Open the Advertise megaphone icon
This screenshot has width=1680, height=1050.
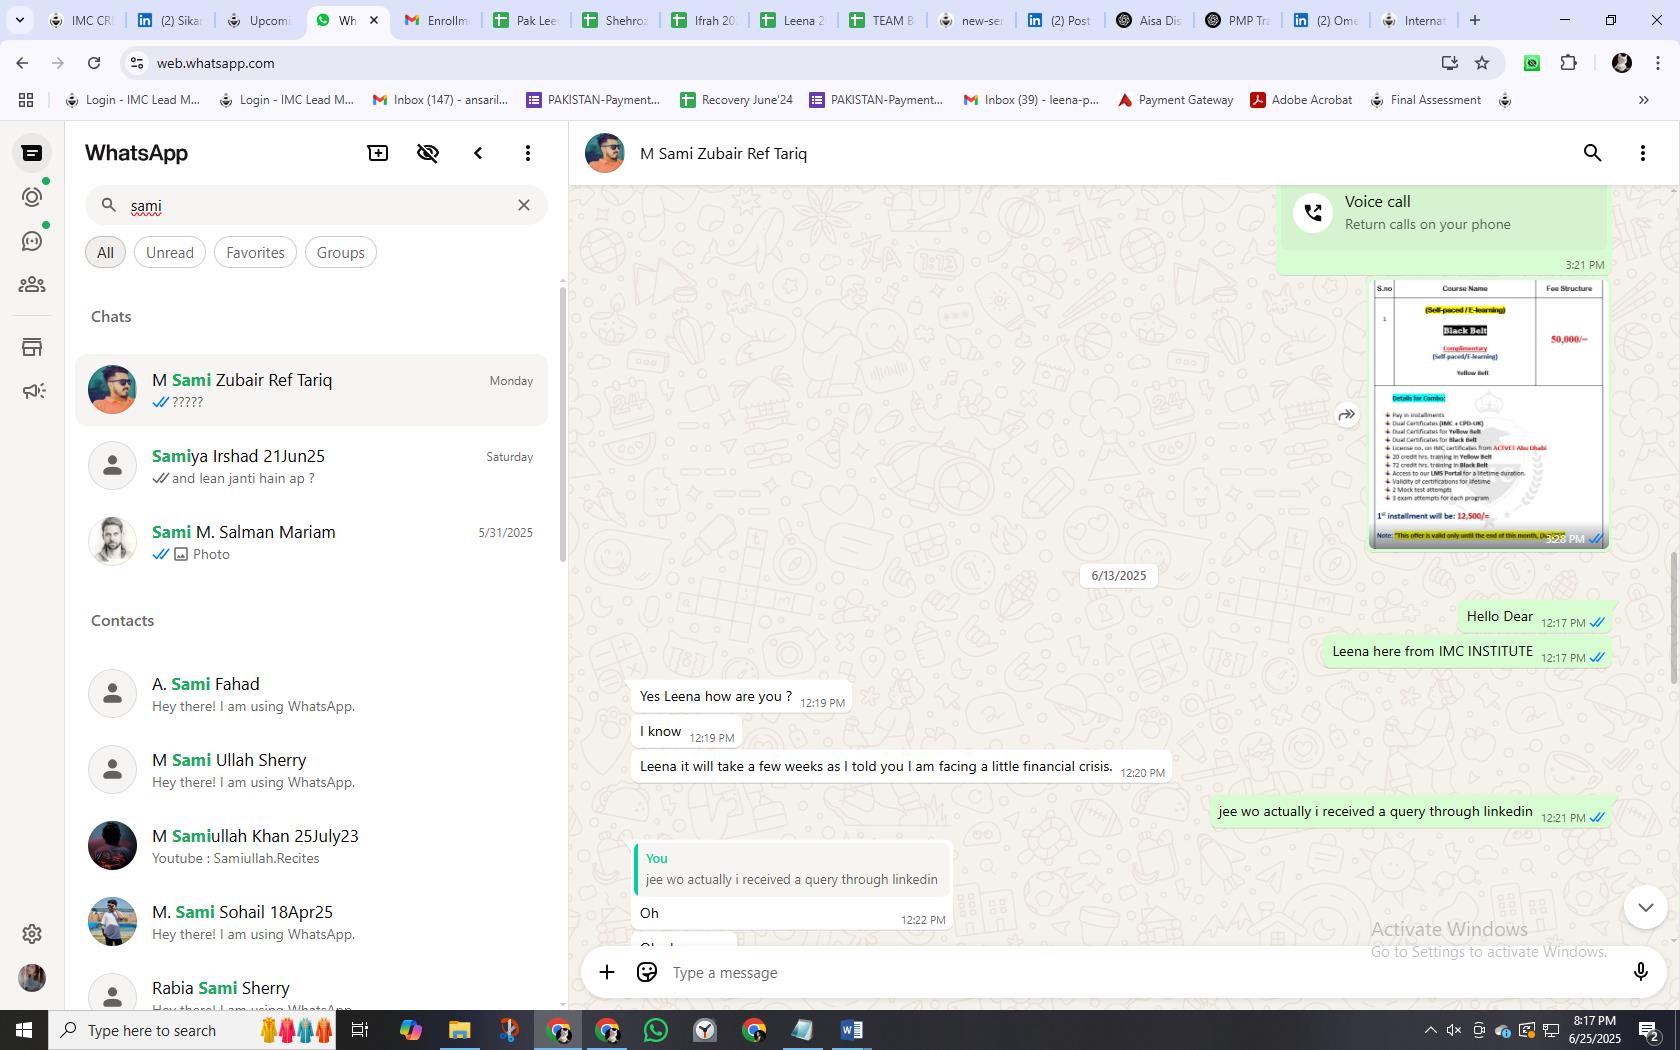[x=33, y=391]
